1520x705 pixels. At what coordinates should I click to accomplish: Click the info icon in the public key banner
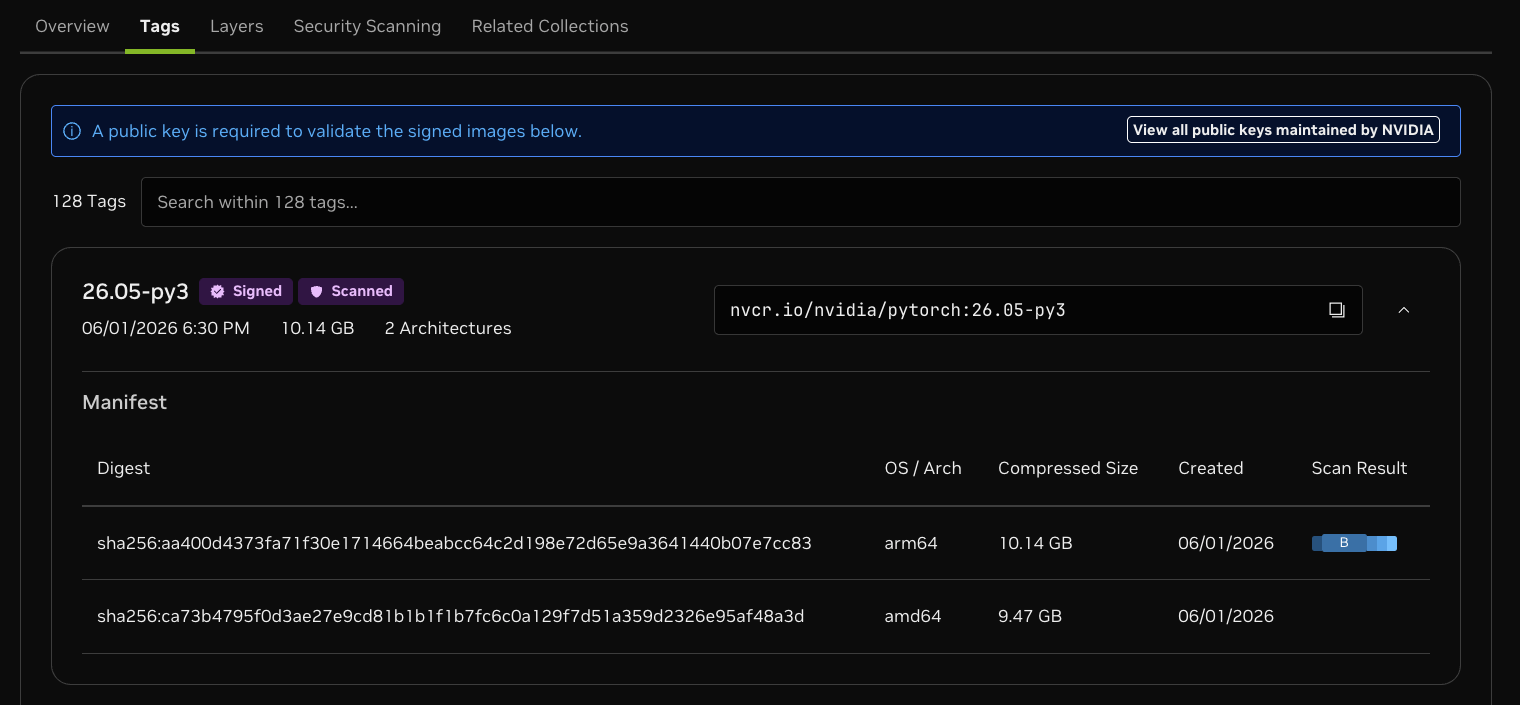tap(72, 131)
